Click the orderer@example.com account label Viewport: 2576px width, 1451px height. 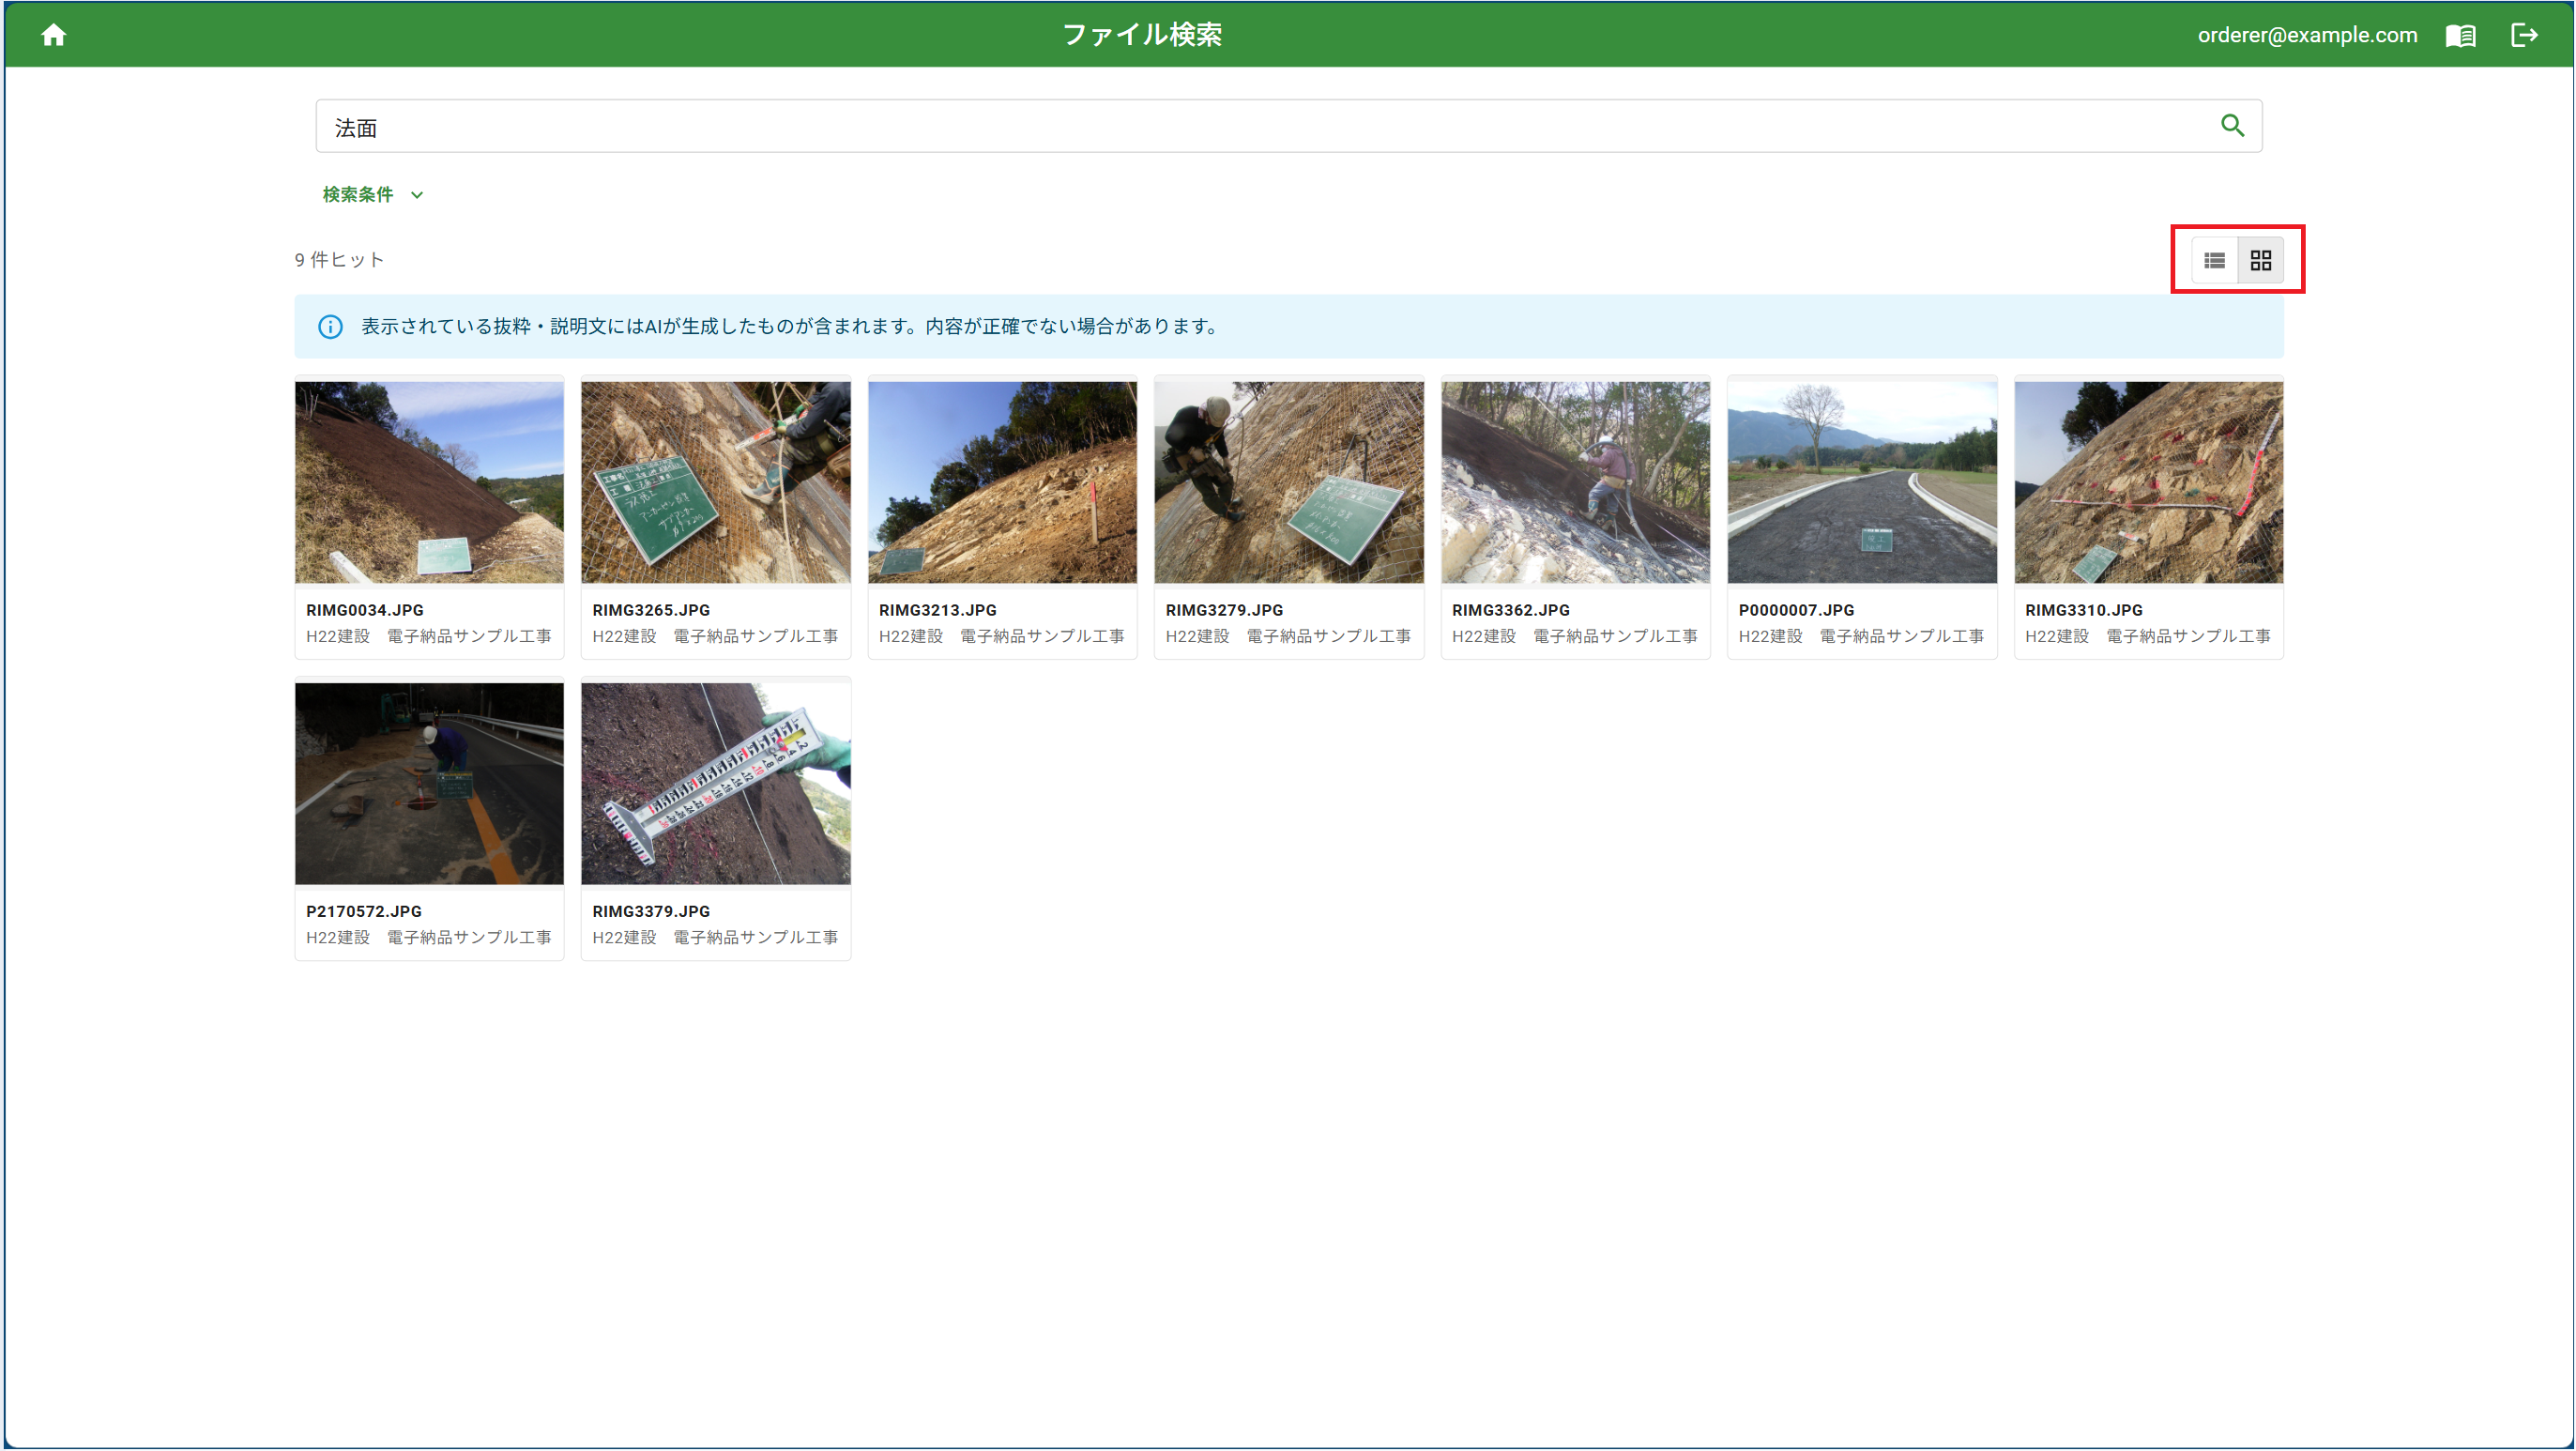[x=2307, y=35]
